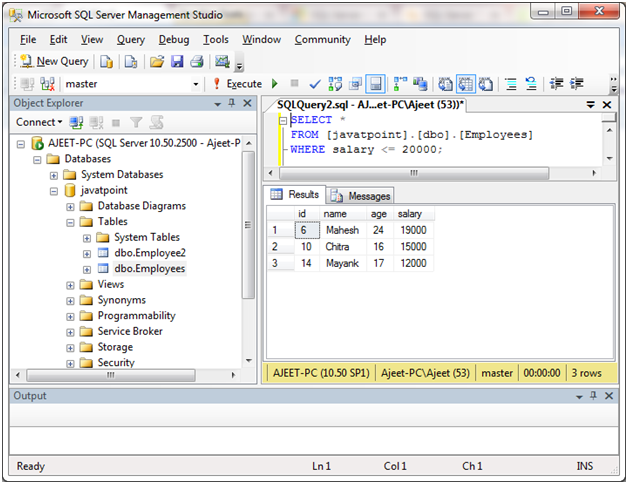
Task: Click the Cancel Executing Query stop icon
Action: point(294,83)
